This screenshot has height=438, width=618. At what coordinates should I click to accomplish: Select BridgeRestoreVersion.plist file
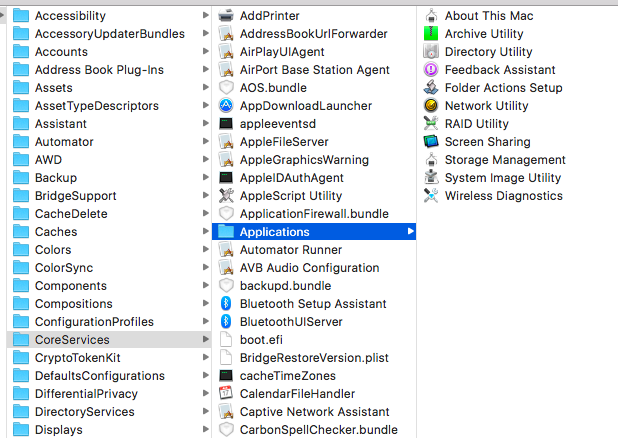pos(314,358)
